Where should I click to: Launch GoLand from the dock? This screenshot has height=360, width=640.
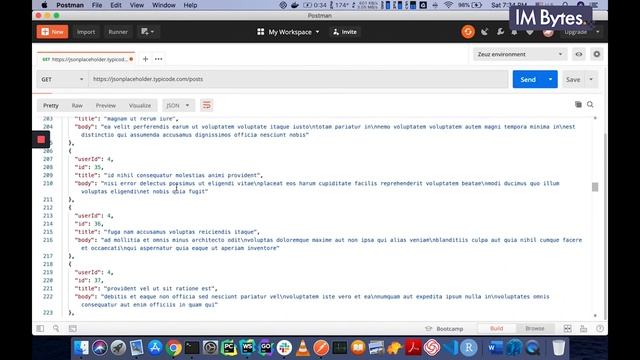tap(266, 348)
